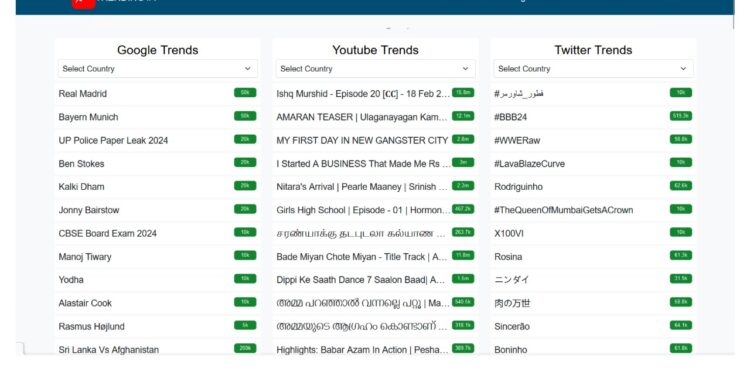Click count badge beside Sri Lanka Vs Afghanistan
Image resolution: width=750 pixels, height=375 pixels.
pos(245,349)
